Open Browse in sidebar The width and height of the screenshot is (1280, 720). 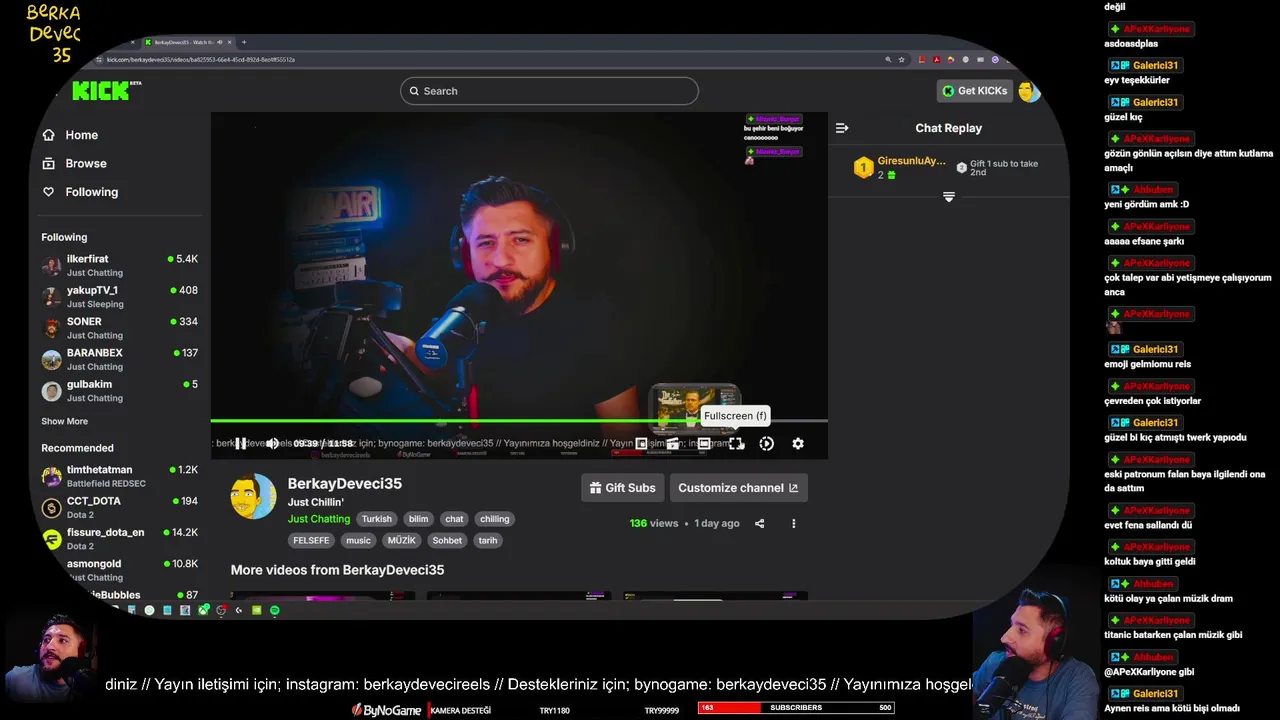[86, 163]
